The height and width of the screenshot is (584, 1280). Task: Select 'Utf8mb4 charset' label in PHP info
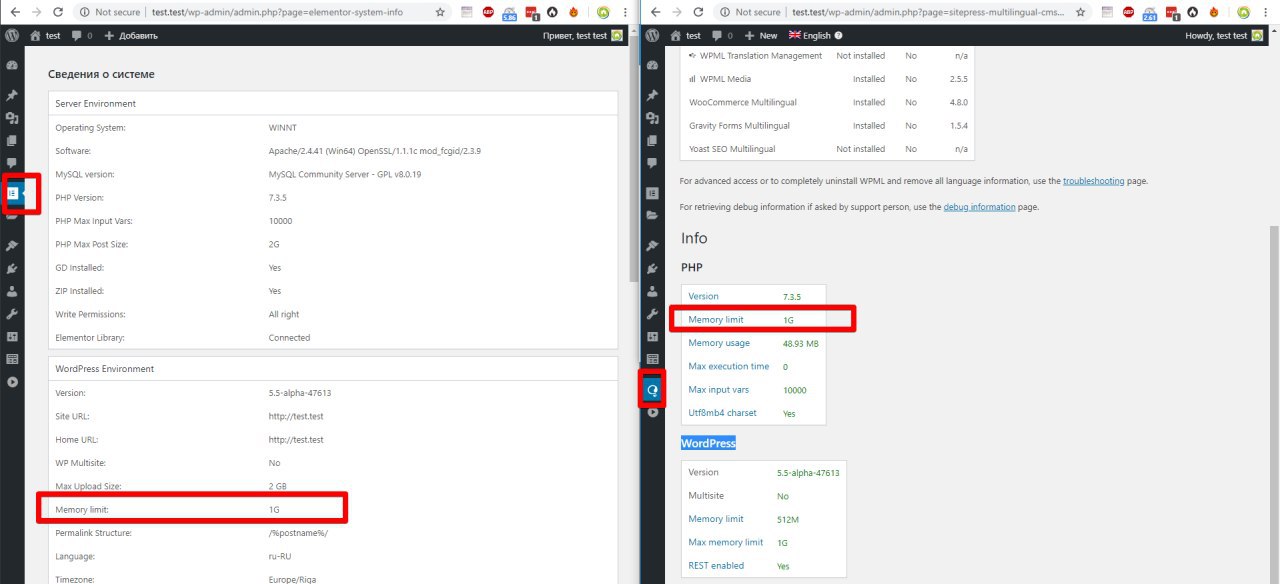pos(722,413)
